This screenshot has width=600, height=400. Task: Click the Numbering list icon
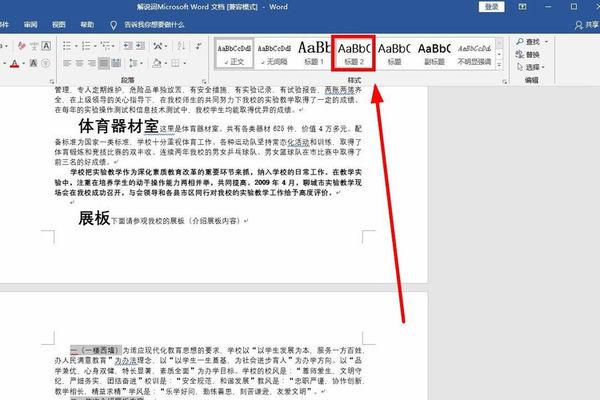(86, 46)
